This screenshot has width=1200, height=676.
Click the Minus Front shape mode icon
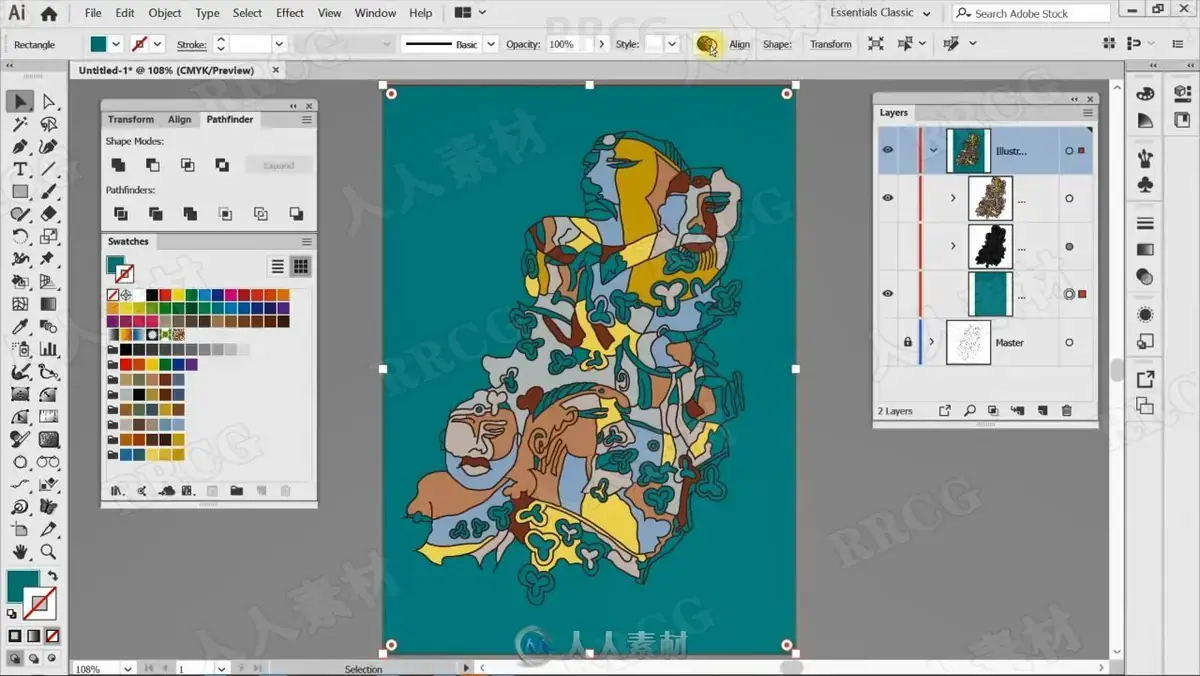pos(152,165)
